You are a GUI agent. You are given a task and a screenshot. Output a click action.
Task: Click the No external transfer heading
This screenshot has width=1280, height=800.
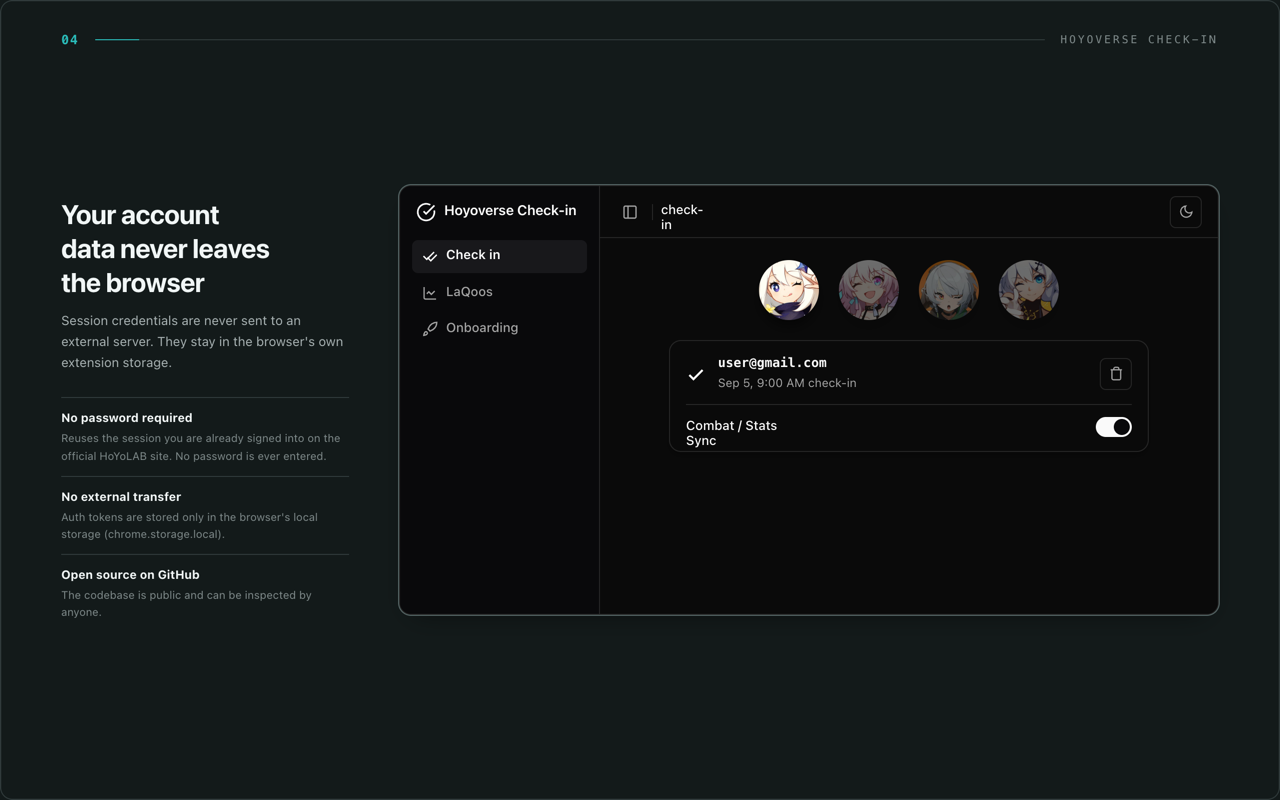click(121, 497)
